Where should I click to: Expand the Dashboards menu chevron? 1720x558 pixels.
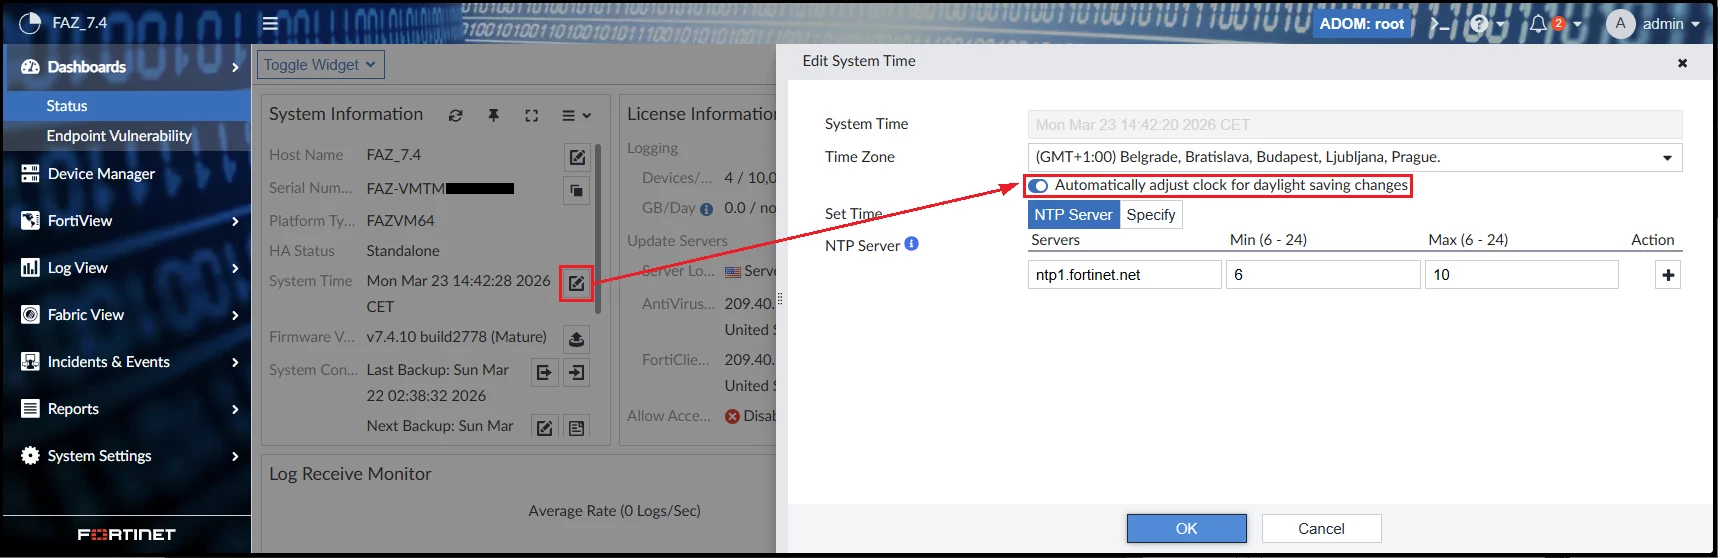tap(235, 67)
